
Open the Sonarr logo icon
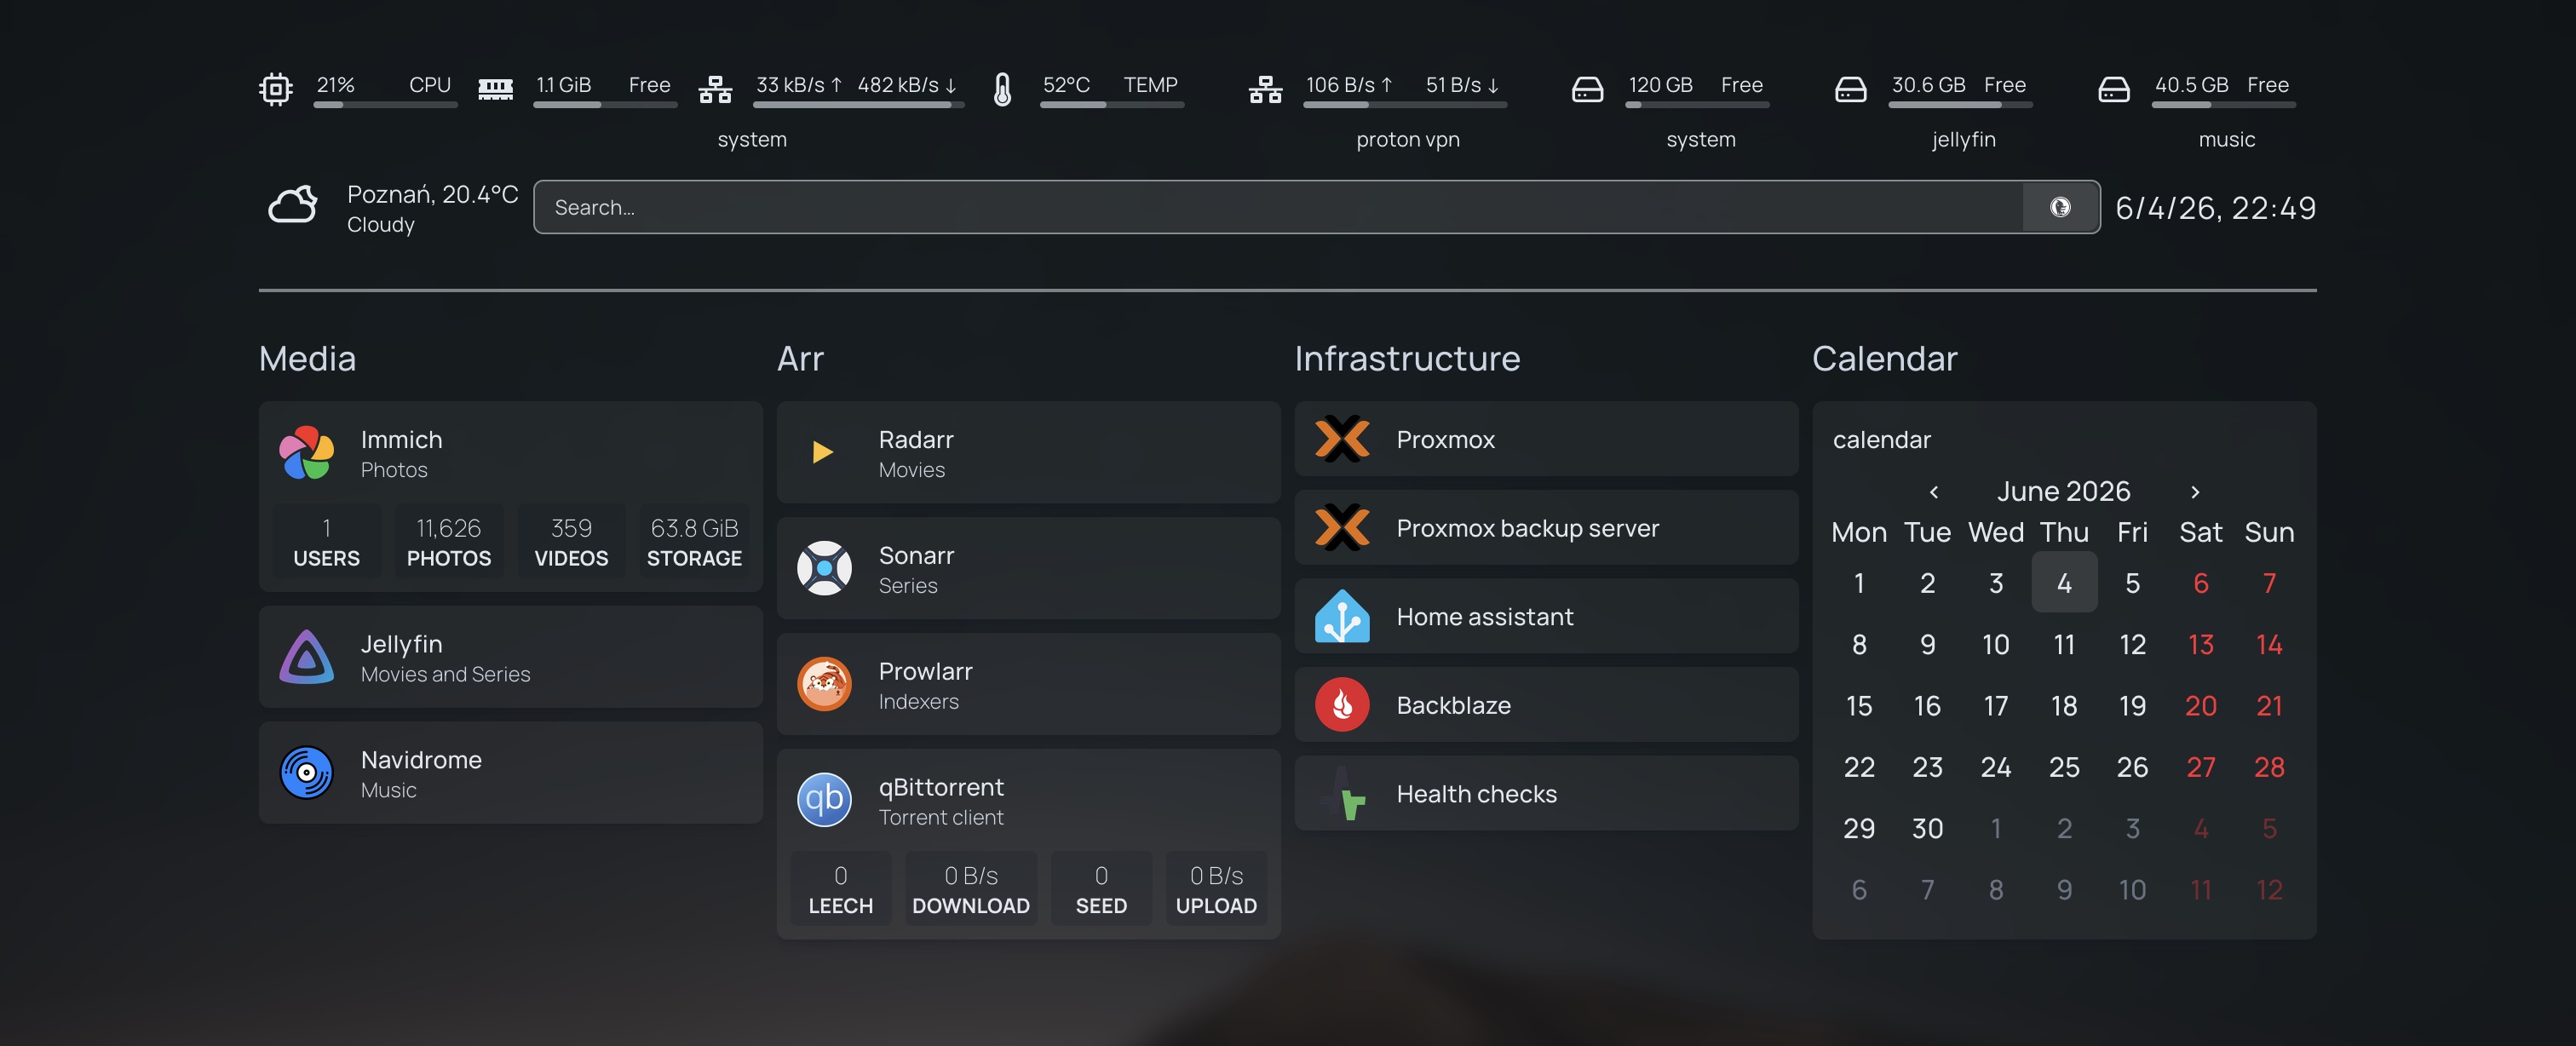pos(824,569)
